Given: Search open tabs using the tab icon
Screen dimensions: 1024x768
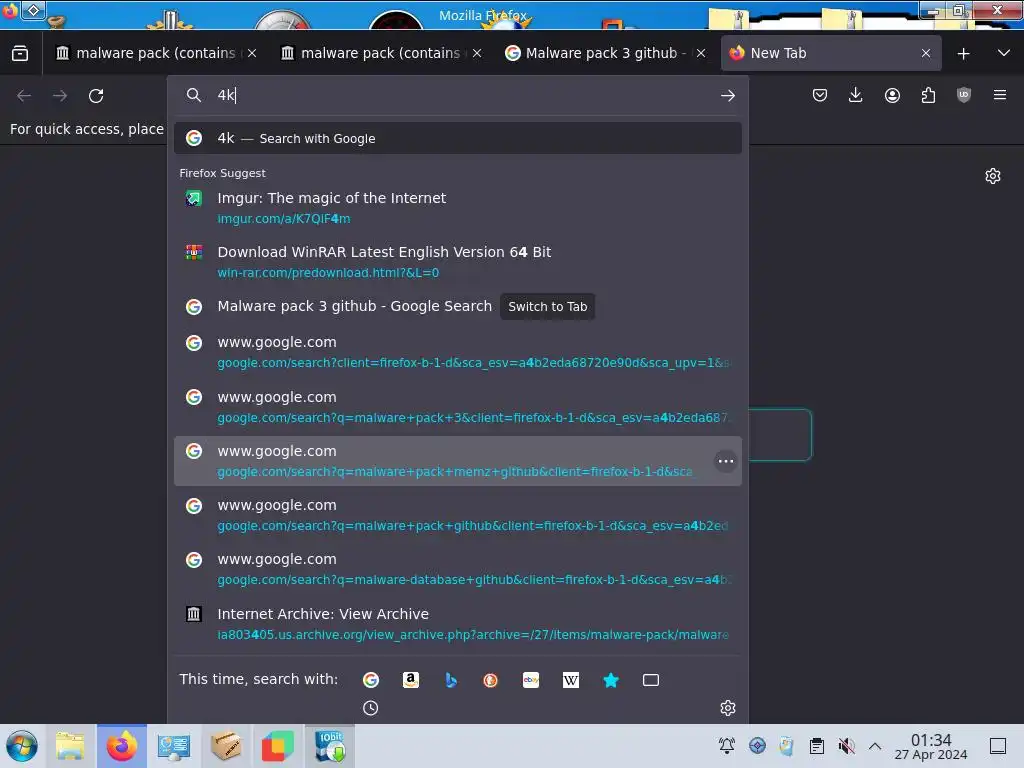Looking at the screenshot, I should (651, 680).
